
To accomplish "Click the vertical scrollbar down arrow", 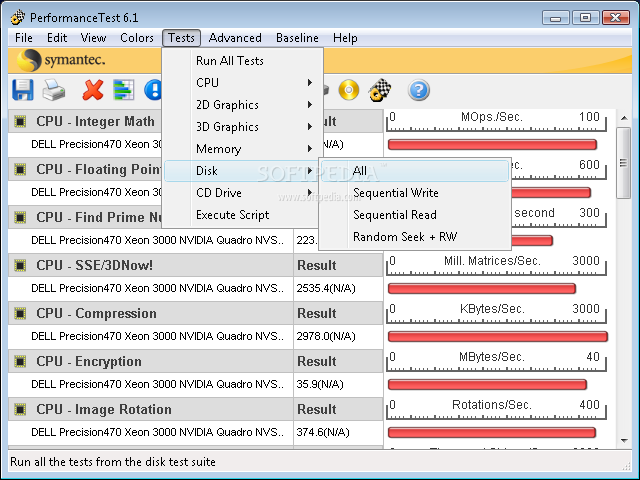I will coord(624,440).
